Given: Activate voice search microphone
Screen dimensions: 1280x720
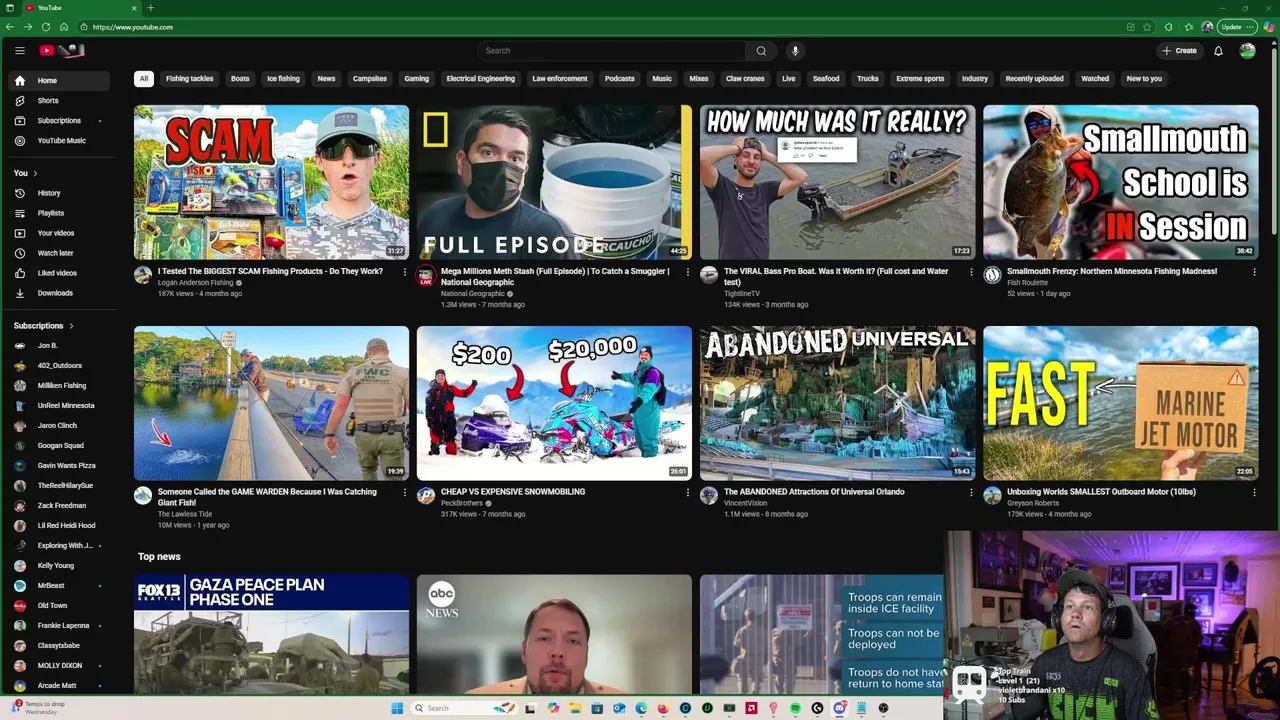Looking at the screenshot, I should (x=795, y=51).
